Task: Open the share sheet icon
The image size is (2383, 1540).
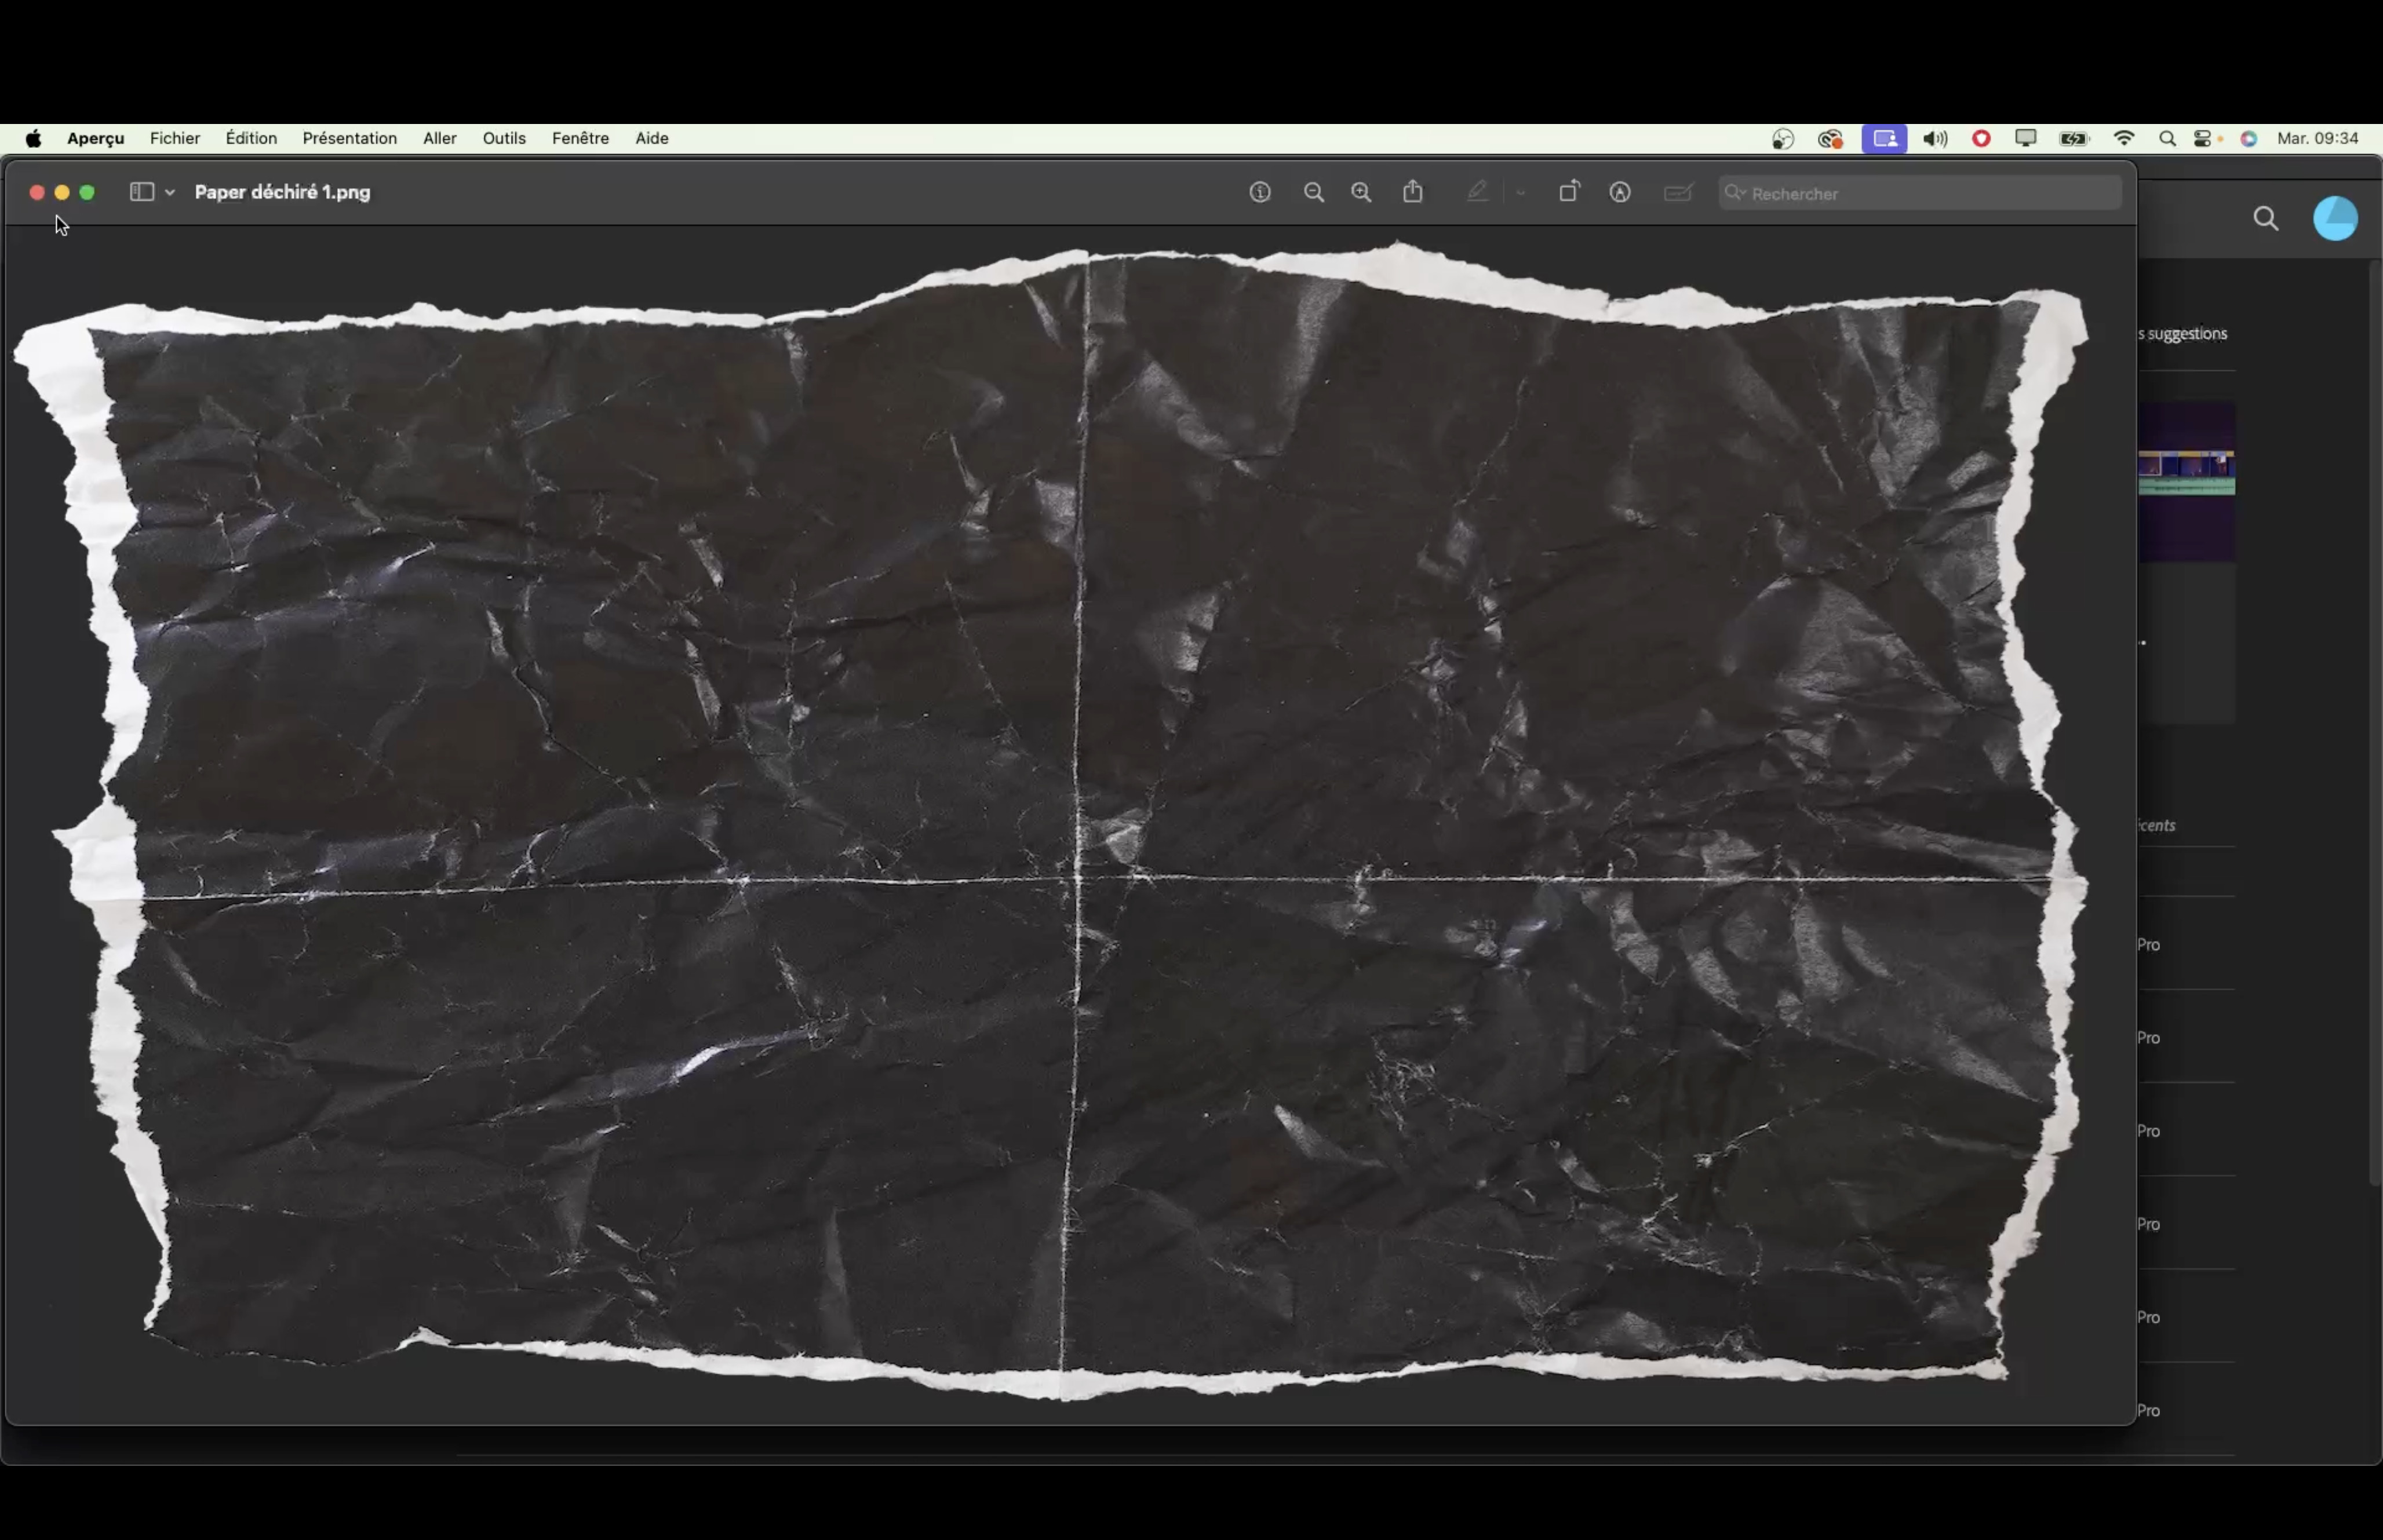Action: (1413, 191)
